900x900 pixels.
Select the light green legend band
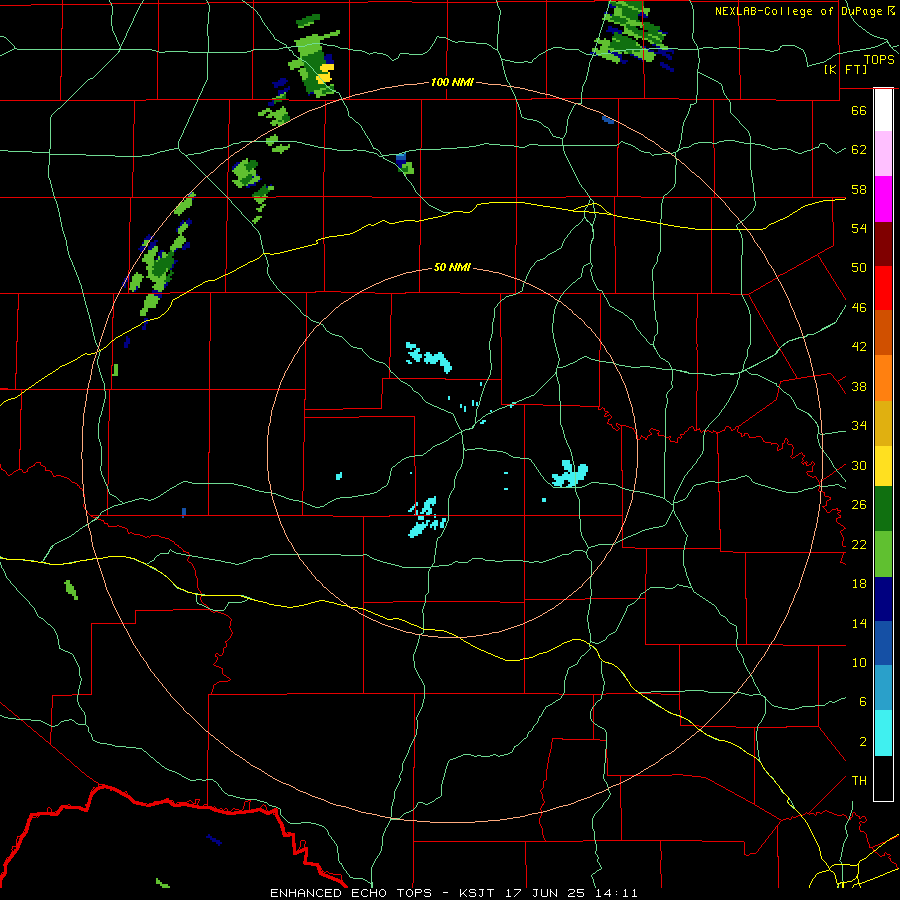[883, 554]
